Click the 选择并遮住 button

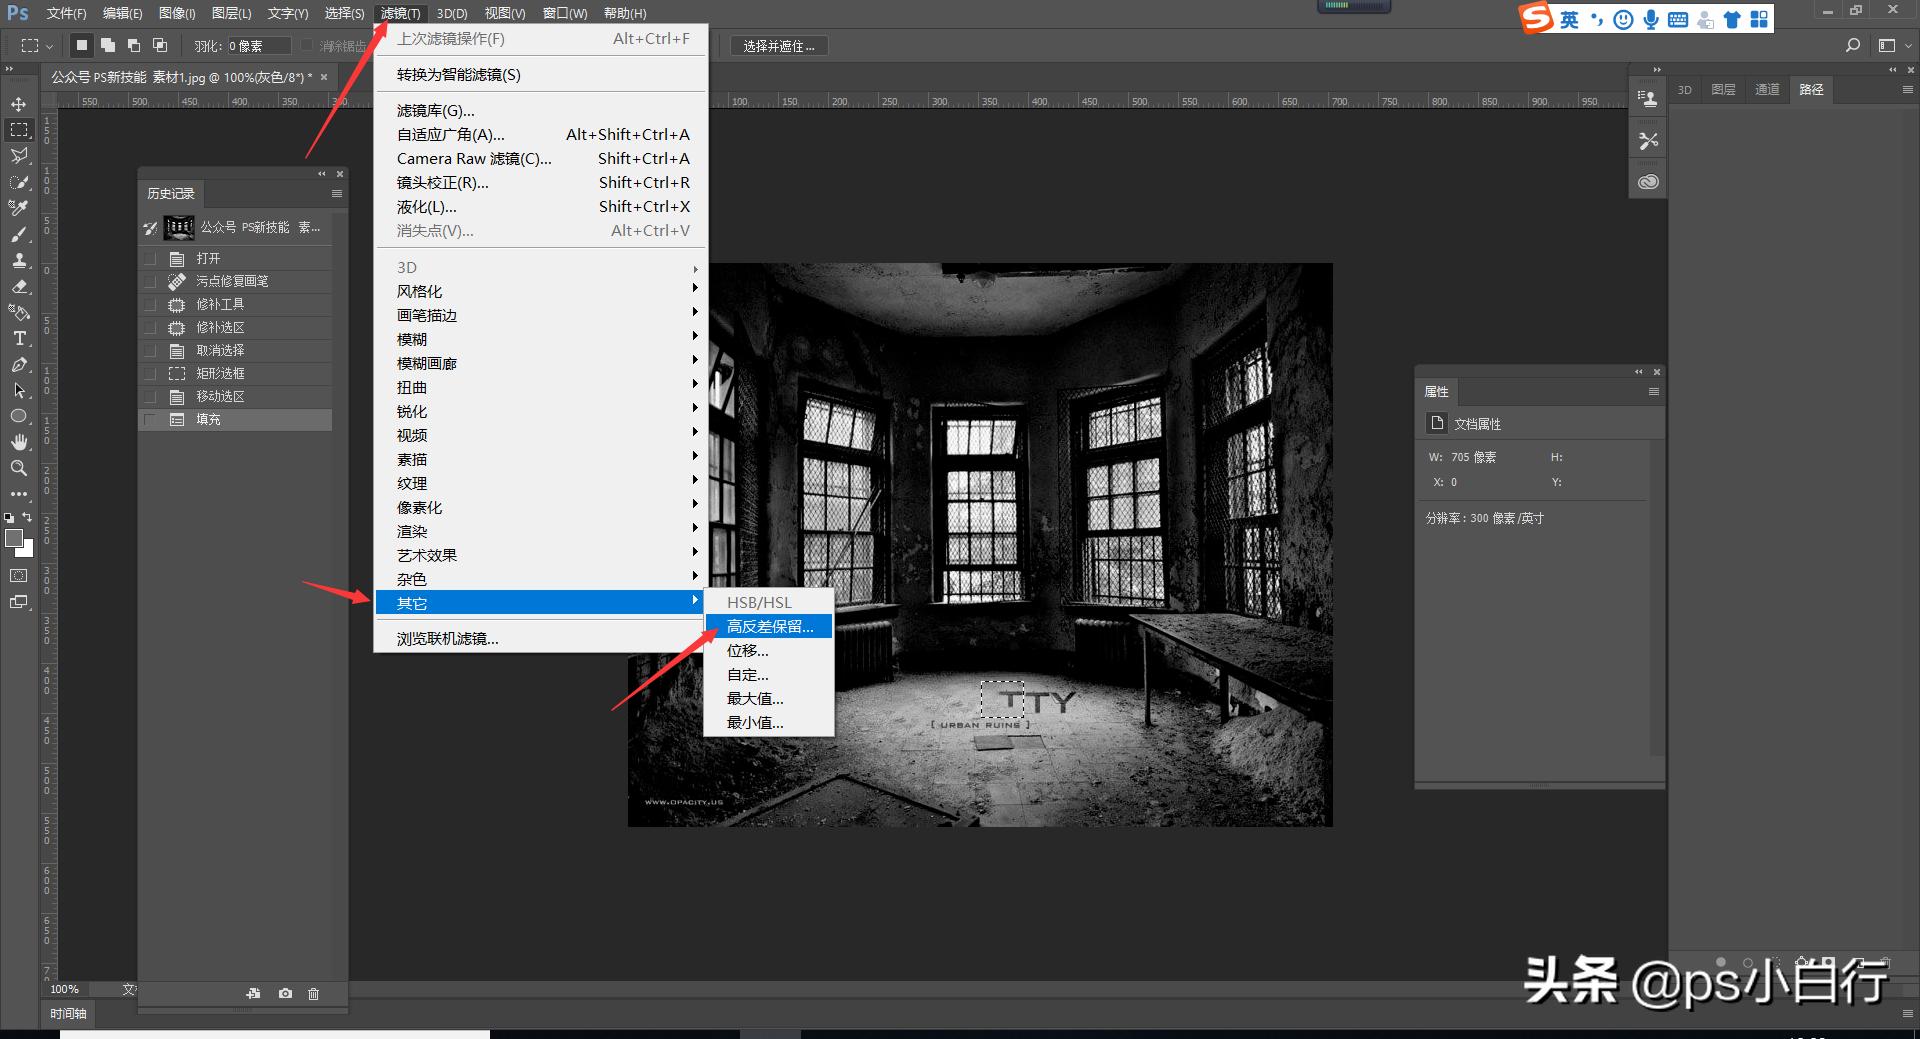point(779,46)
